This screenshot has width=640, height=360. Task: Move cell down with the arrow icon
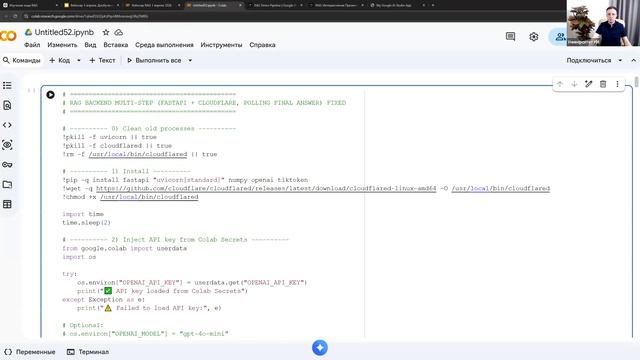click(574, 84)
